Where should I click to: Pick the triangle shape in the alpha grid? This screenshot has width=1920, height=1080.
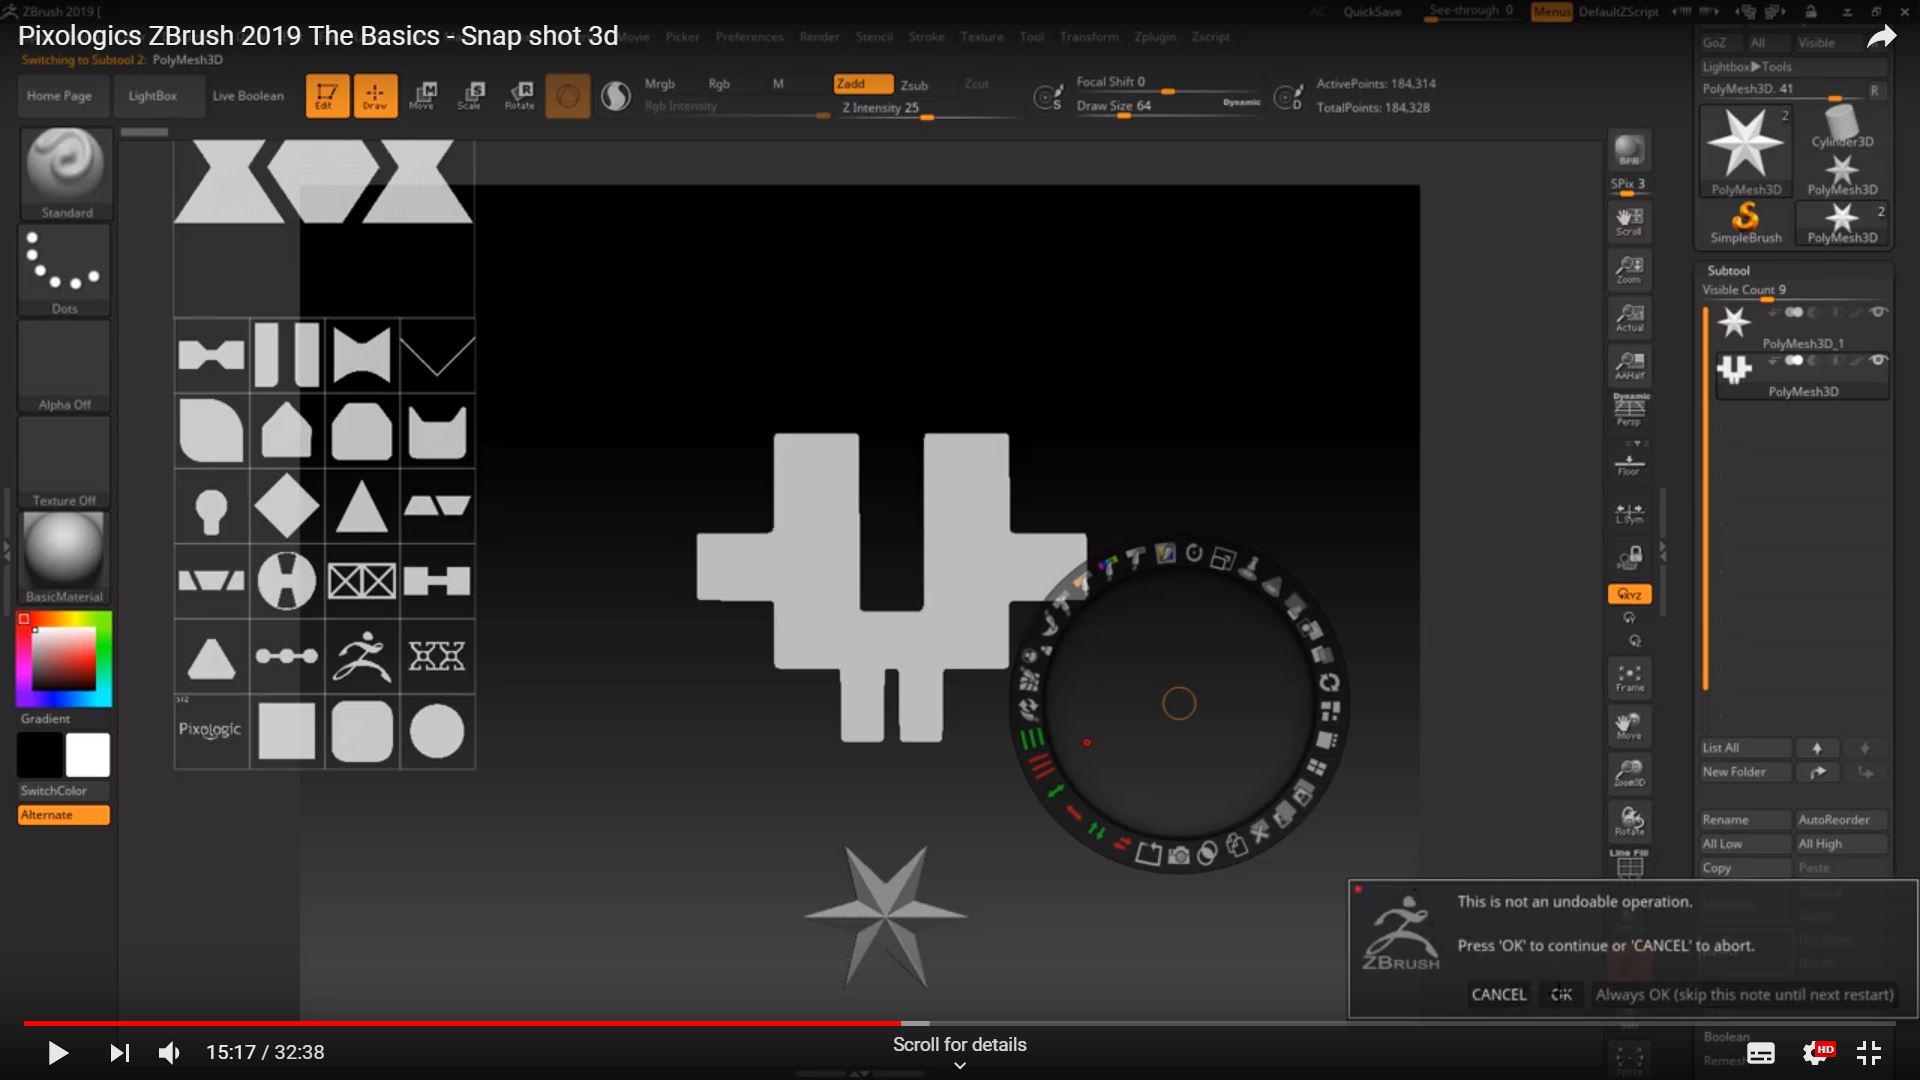point(362,506)
